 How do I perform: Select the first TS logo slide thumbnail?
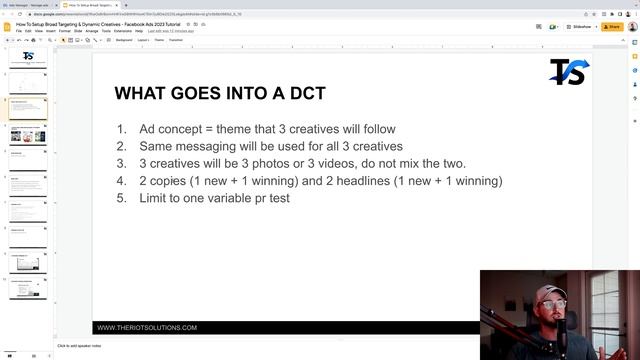click(28, 58)
